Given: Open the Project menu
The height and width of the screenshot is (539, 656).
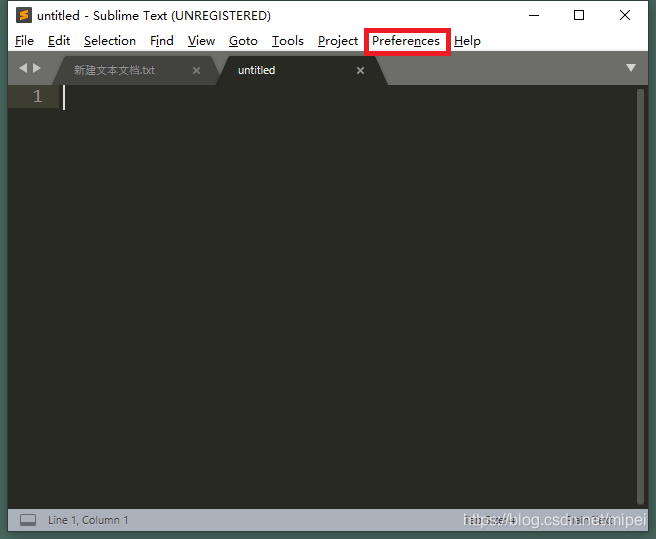Looking at the screenshot, I should point(338,41).
